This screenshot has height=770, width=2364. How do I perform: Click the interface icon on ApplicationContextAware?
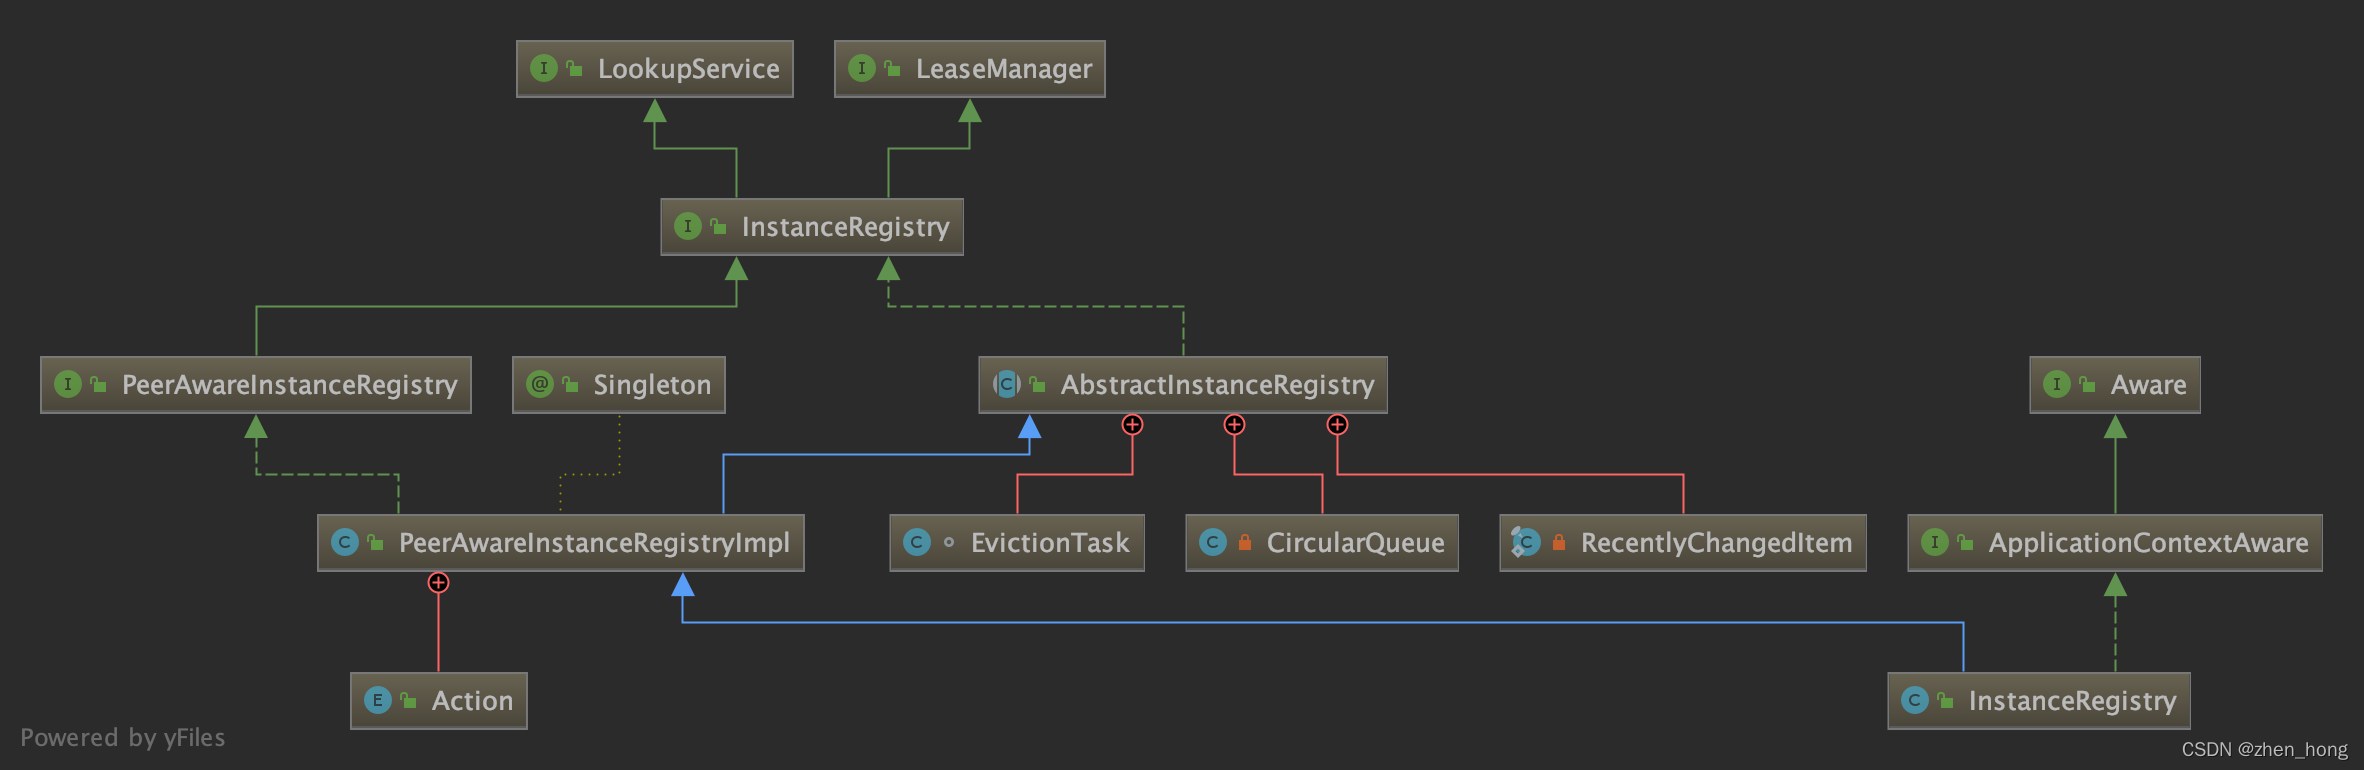point(1934,542)
